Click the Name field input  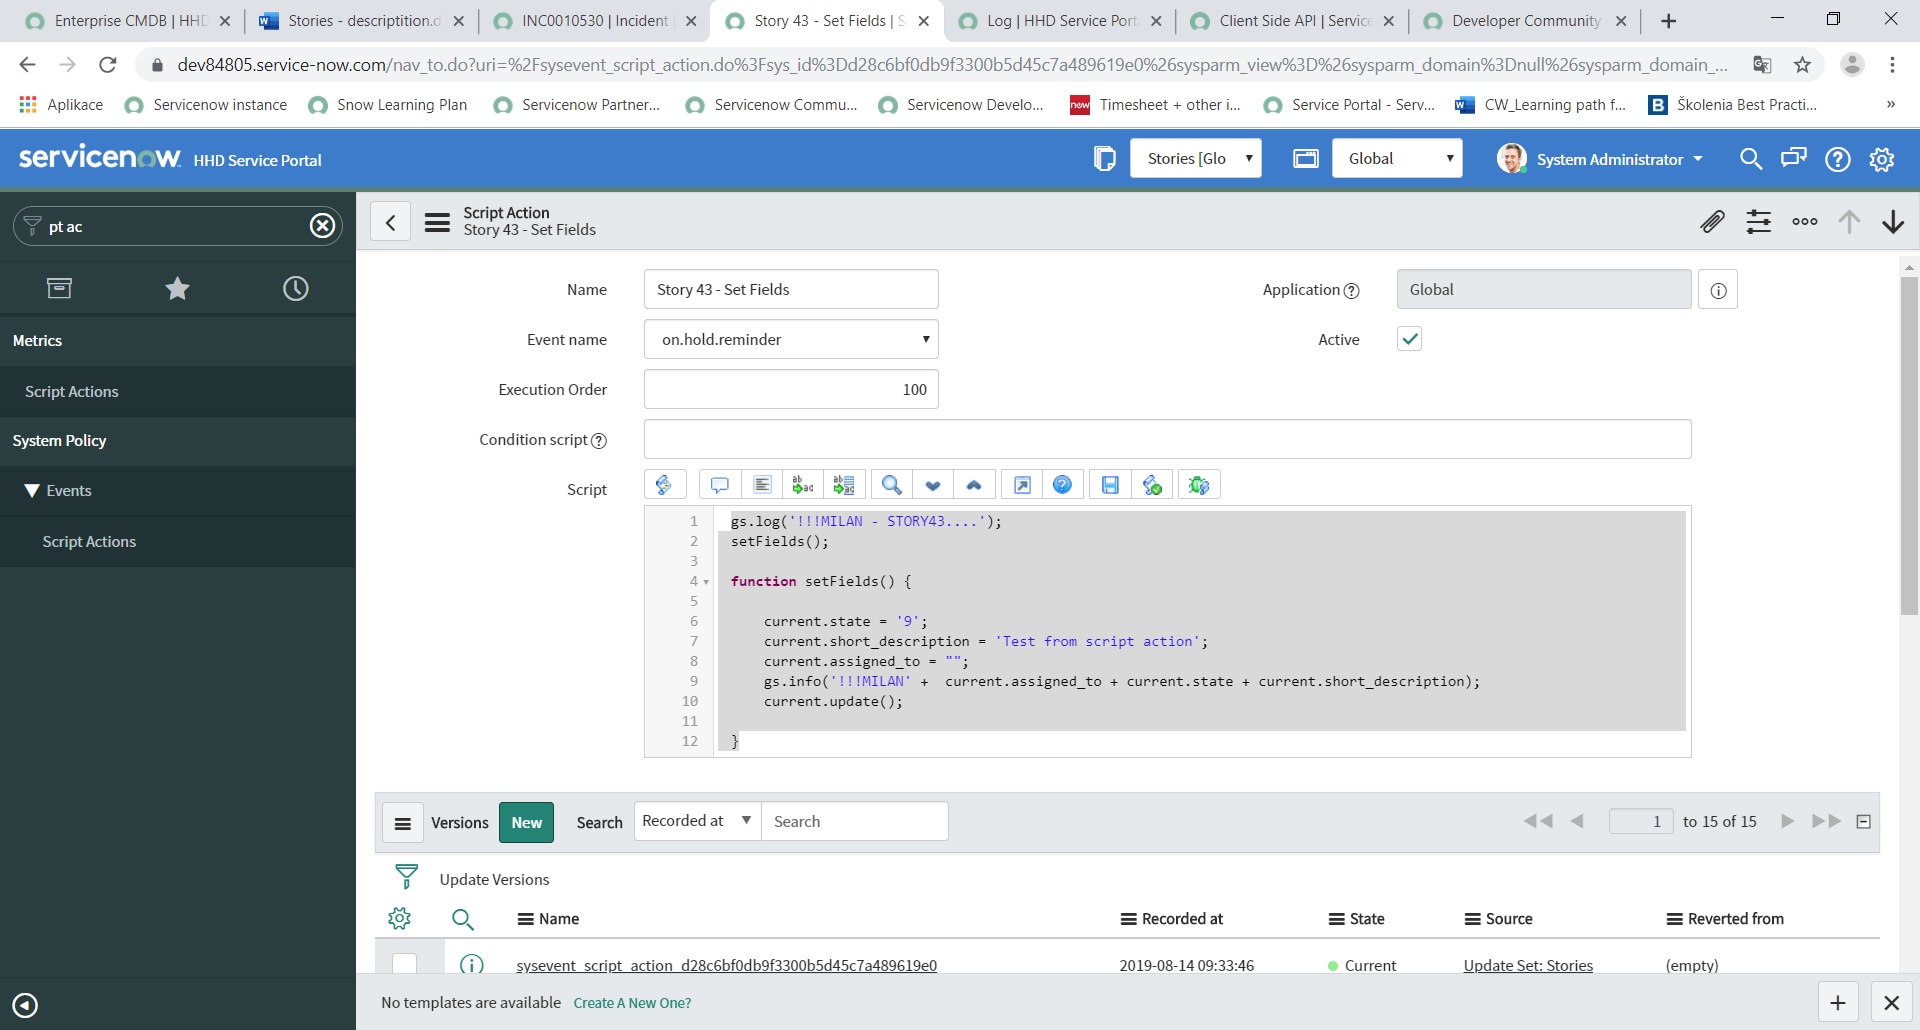[791, 289]
